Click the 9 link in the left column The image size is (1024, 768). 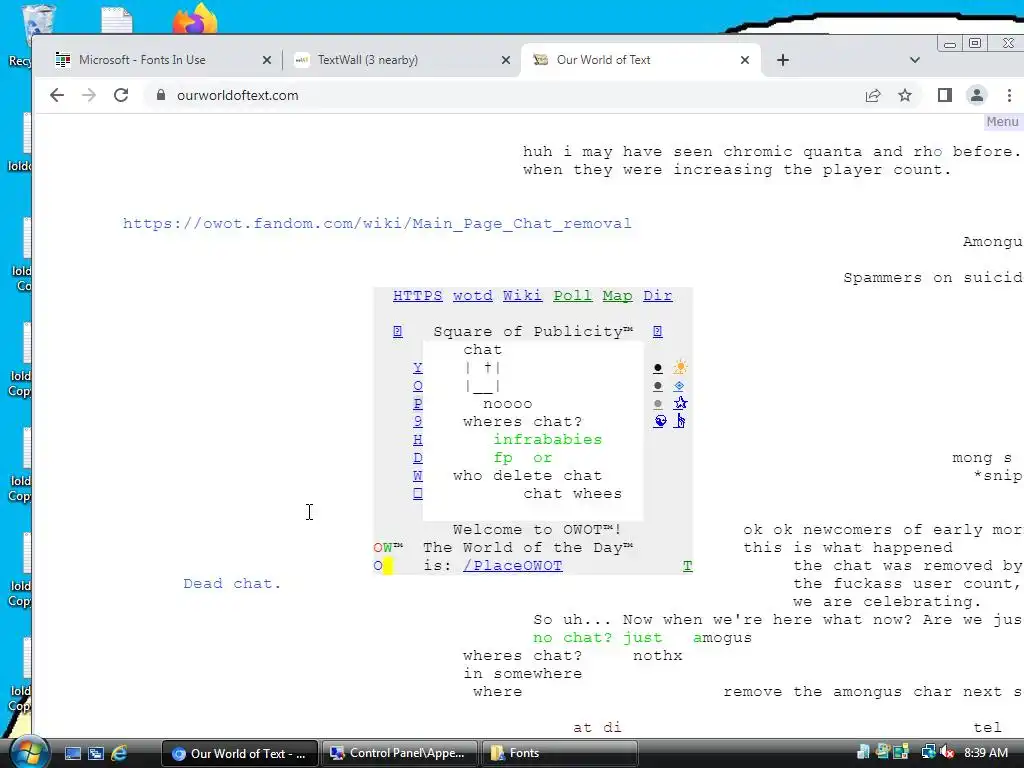click(x=418, y=422)
